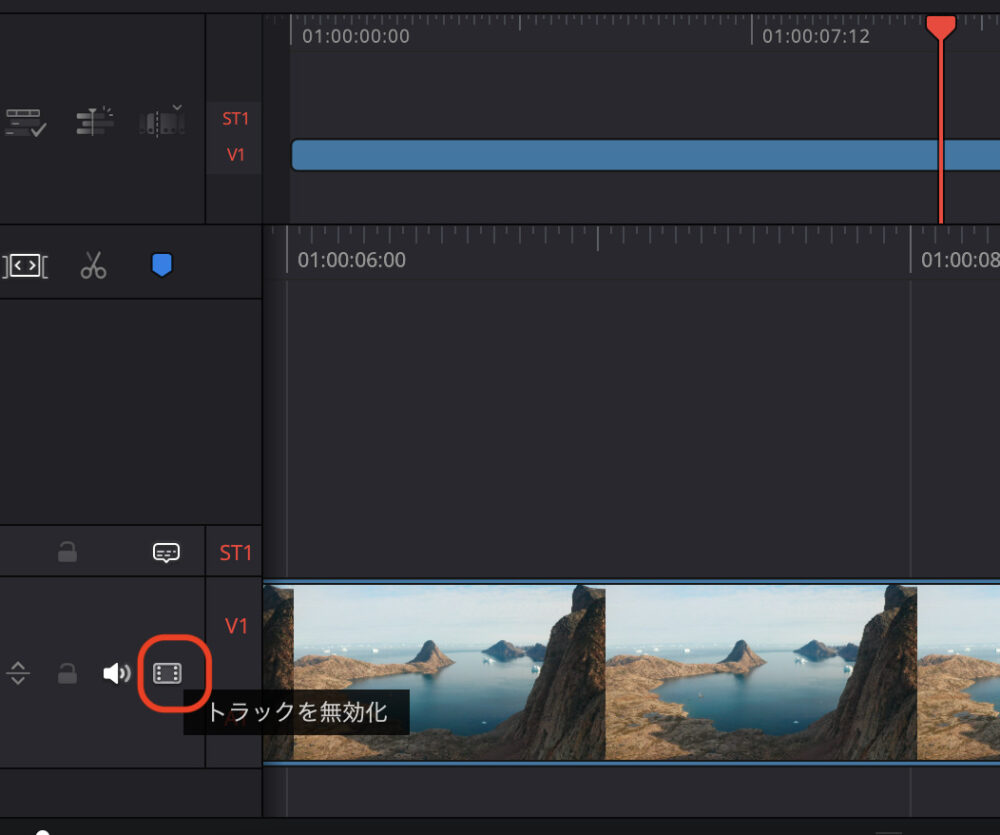Click the ruler near timecode 01:00:06:00
The image size is (1000, 835).
coord(350,259)
